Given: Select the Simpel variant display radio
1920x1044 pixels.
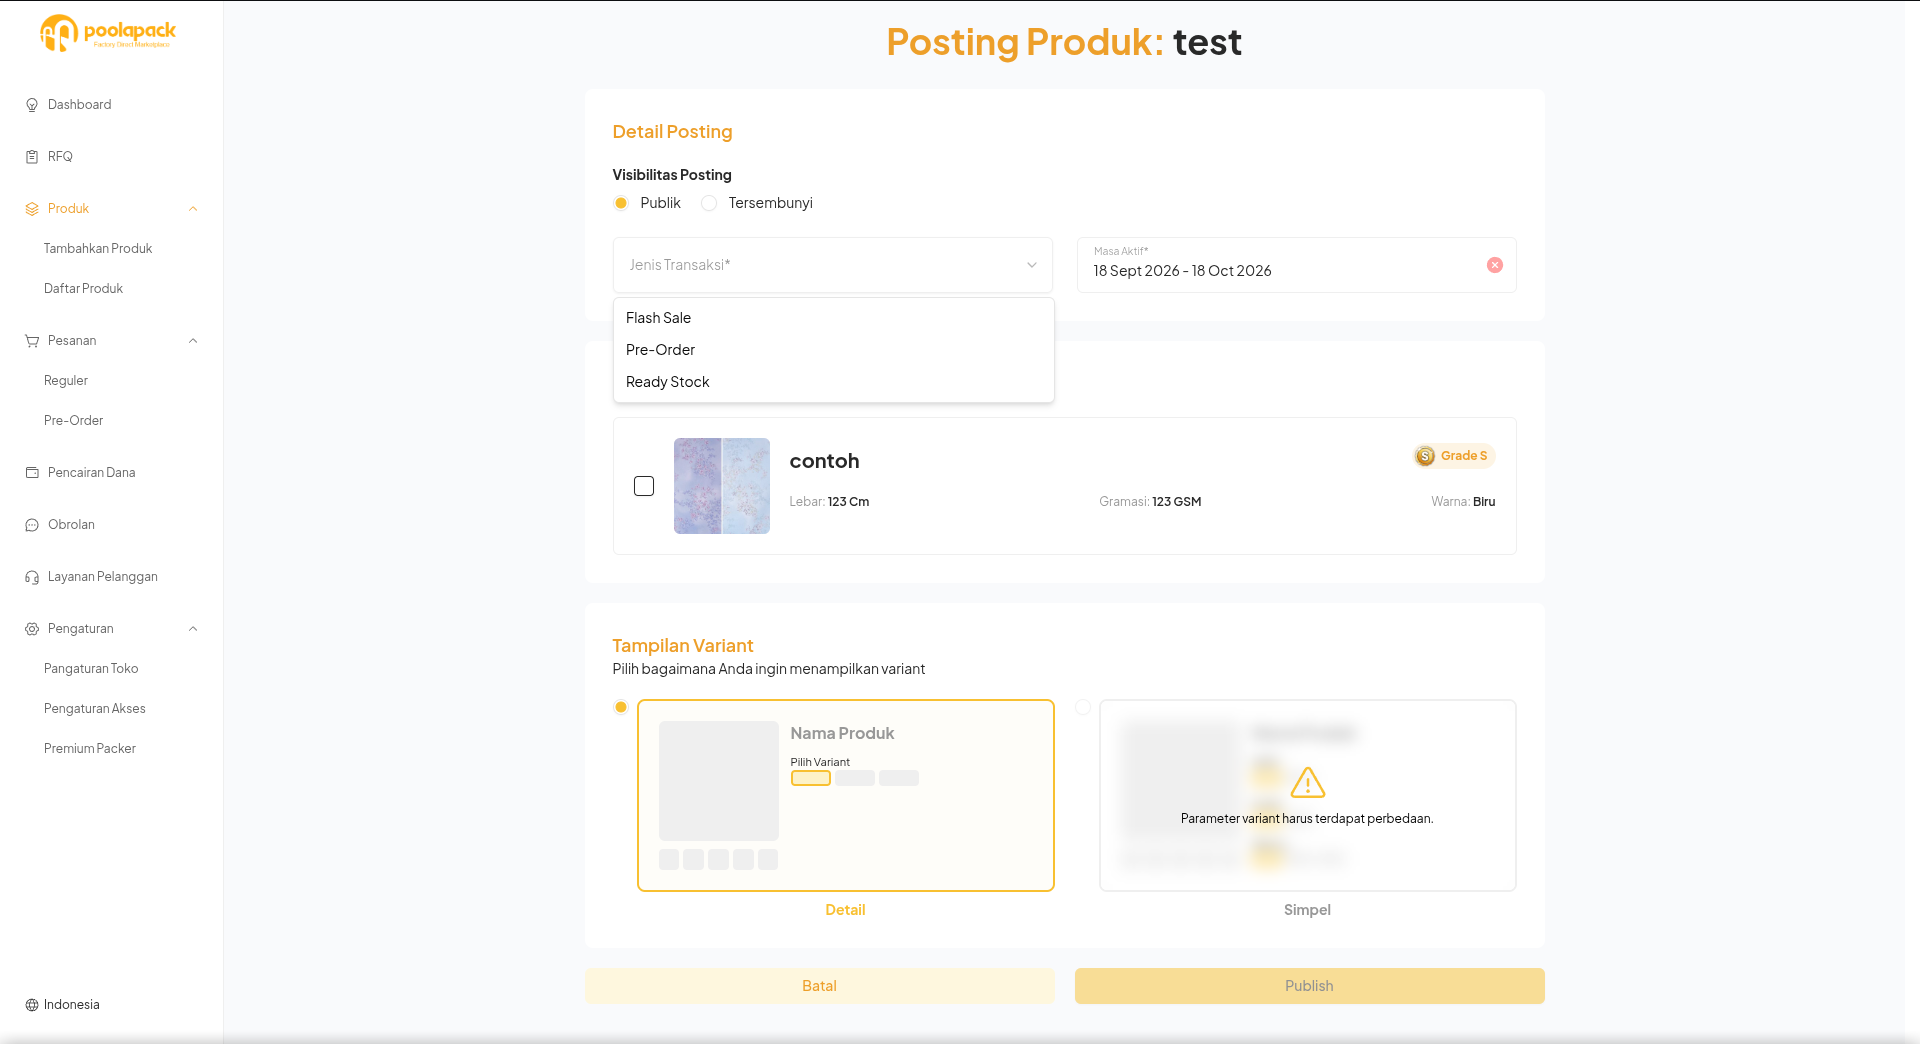Looking at the screenshot, I should (x=1083, y=707).
